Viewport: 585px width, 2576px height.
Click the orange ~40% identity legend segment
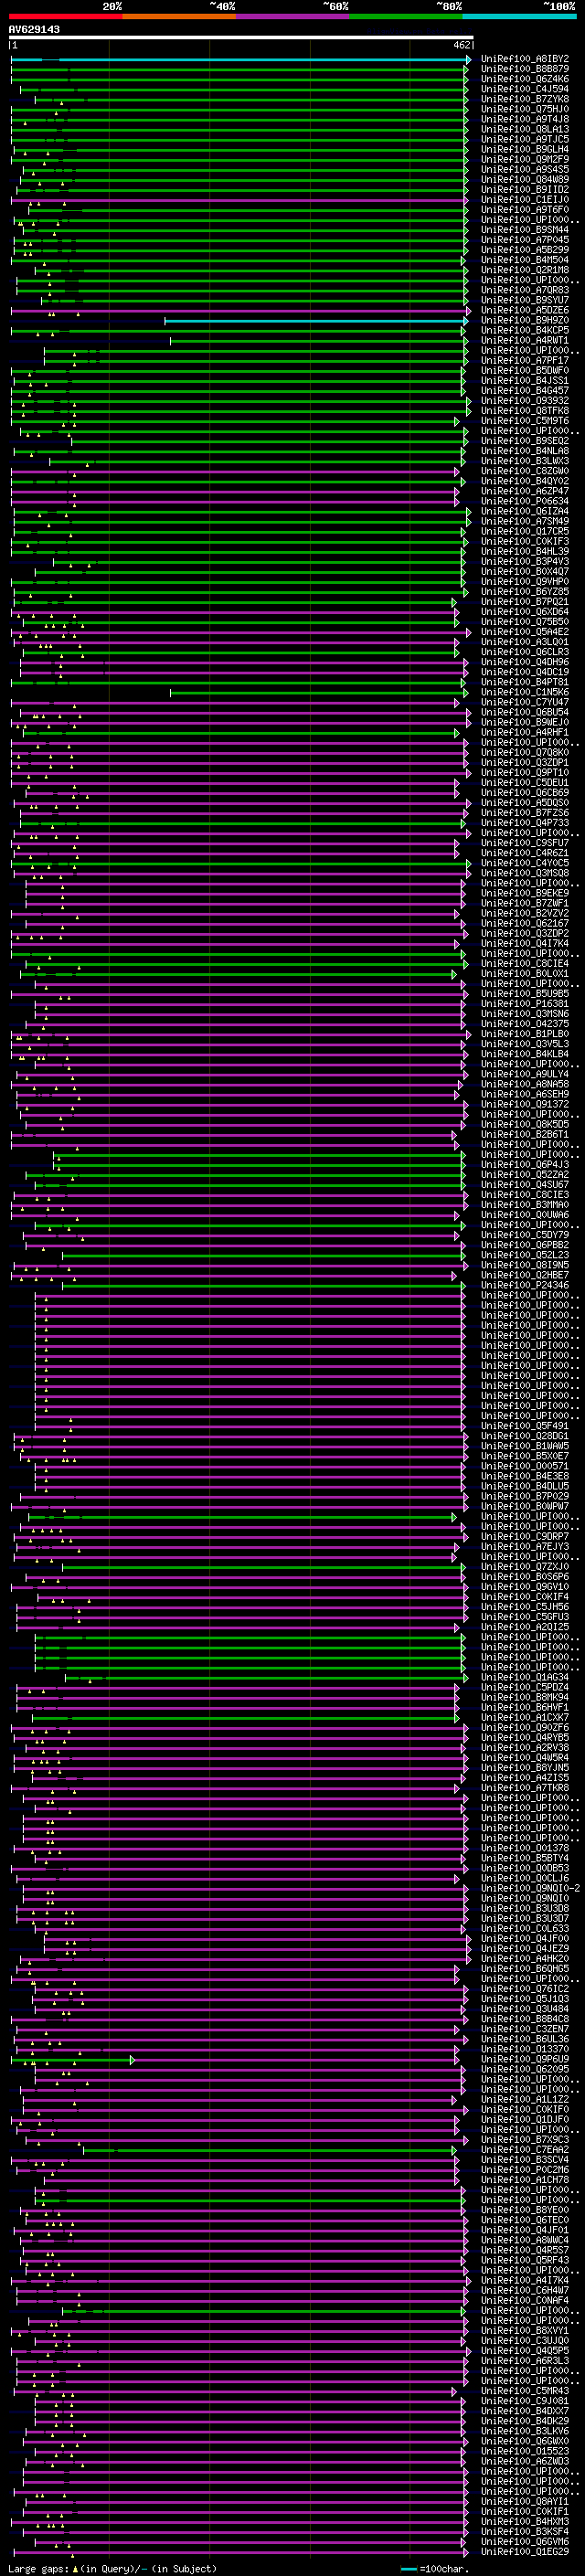tap(179, 16)
